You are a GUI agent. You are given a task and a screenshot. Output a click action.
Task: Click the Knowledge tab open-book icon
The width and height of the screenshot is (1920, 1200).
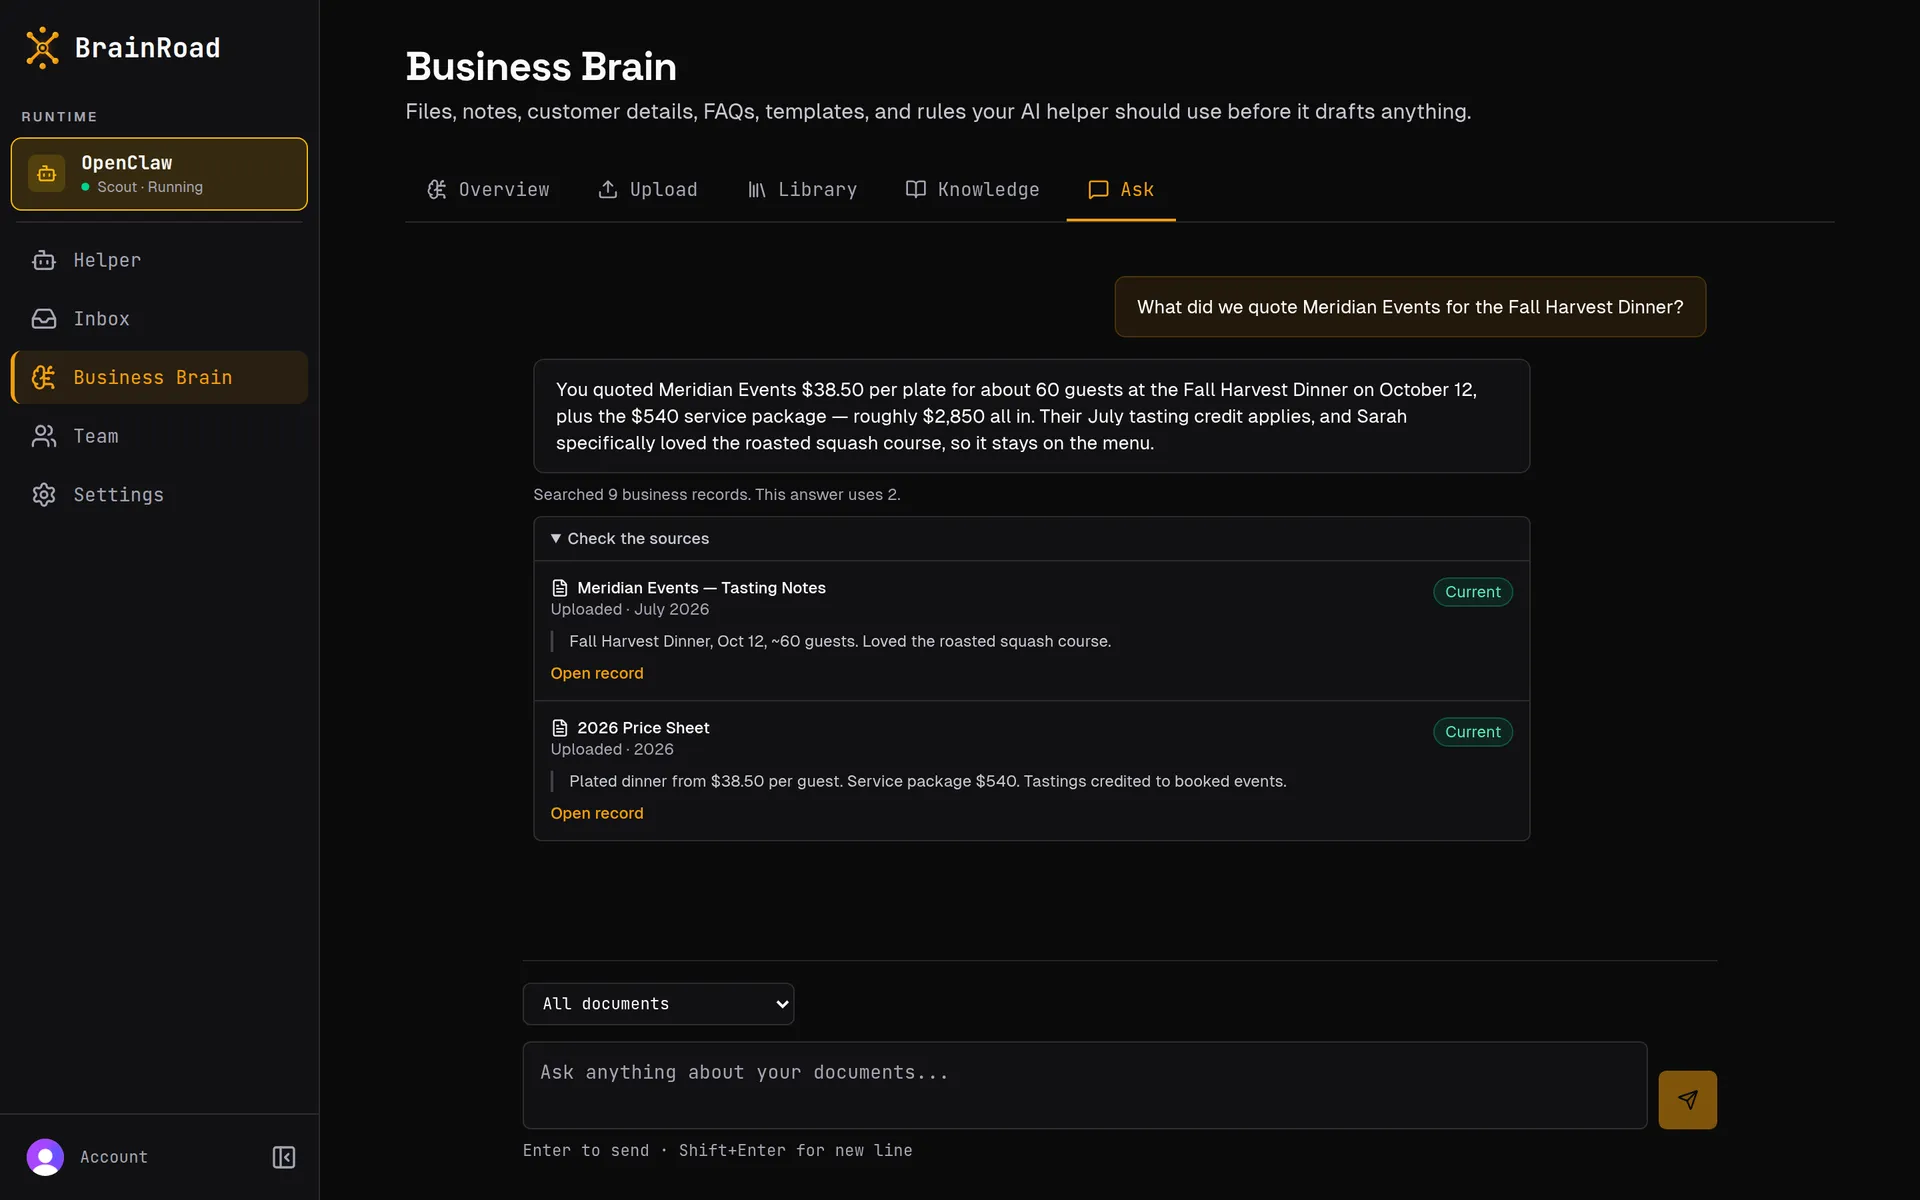pos(916,189)
